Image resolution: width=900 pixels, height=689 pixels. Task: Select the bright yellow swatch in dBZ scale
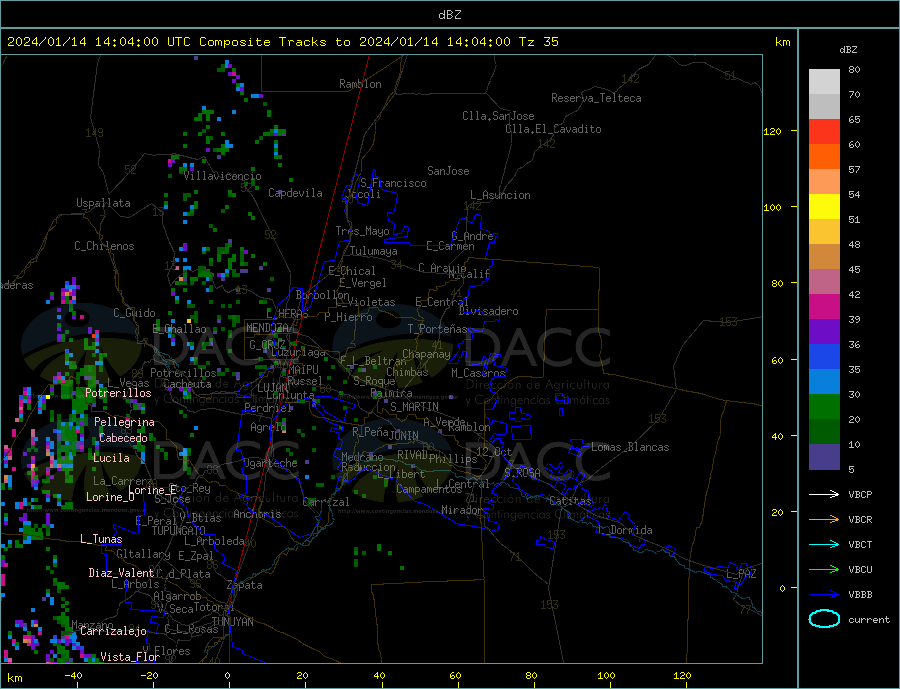(824, 207)
